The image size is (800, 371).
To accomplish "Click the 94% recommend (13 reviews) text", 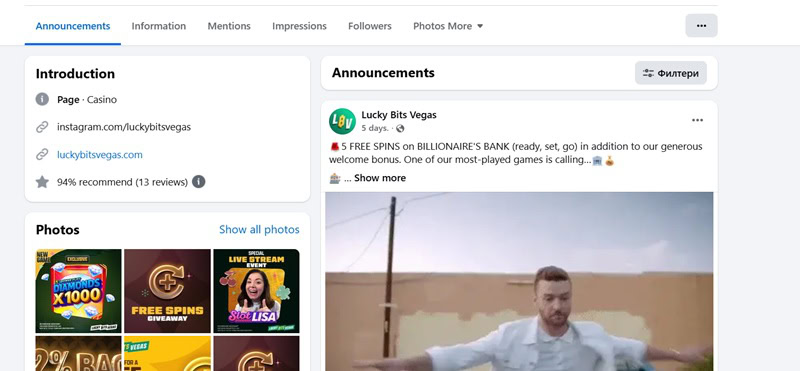I will [122, 182].
